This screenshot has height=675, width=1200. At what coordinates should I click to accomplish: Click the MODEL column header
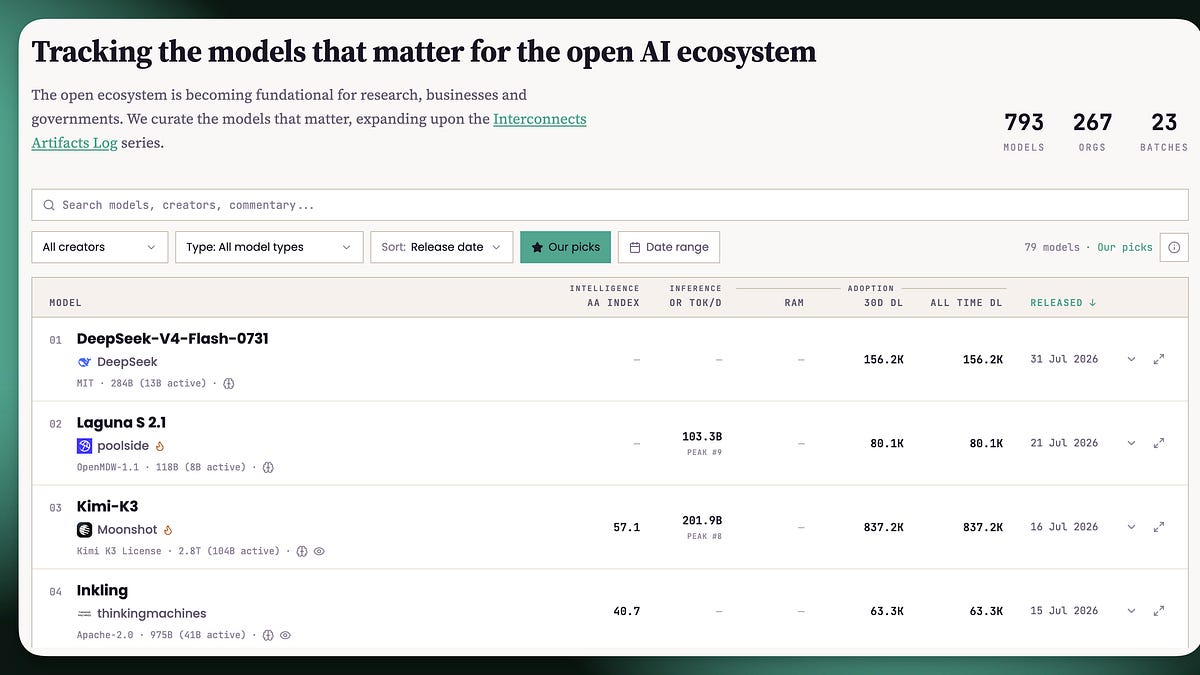[65, 303]
